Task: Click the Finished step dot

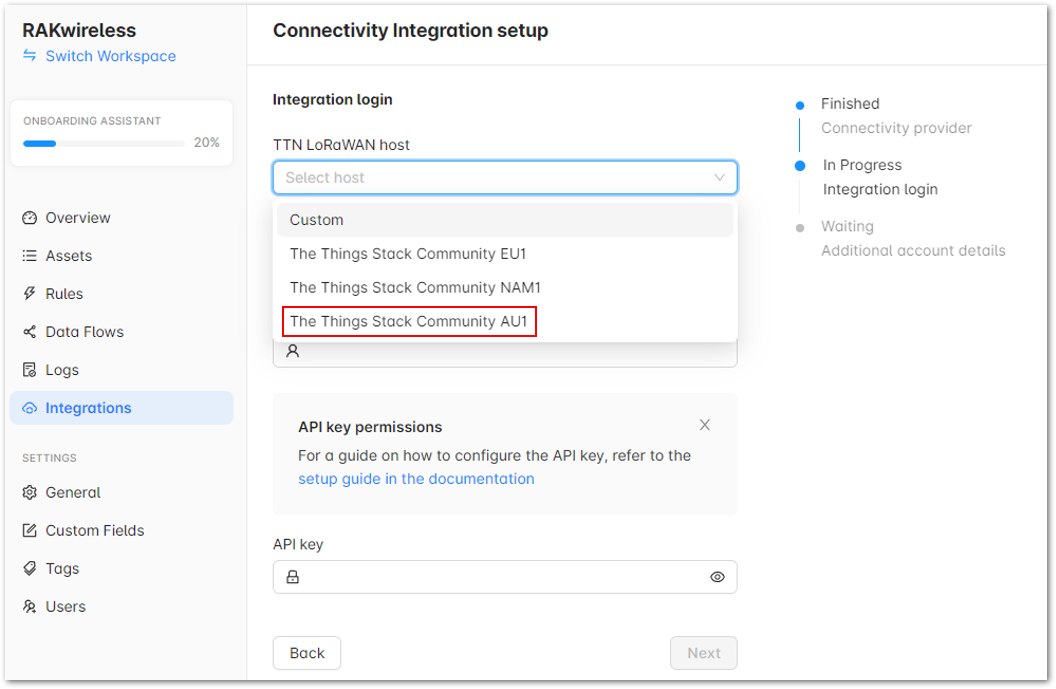Action: click(800, 105)
